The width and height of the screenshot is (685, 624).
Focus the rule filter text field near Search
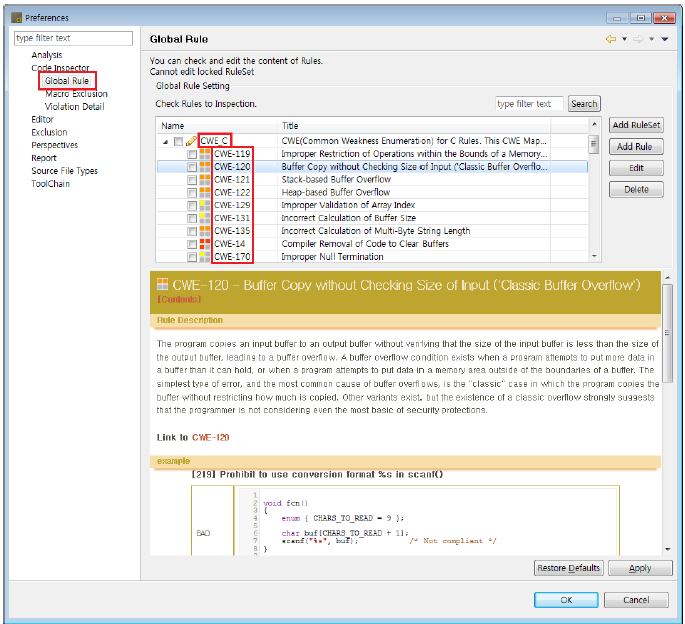pos(529,104)
